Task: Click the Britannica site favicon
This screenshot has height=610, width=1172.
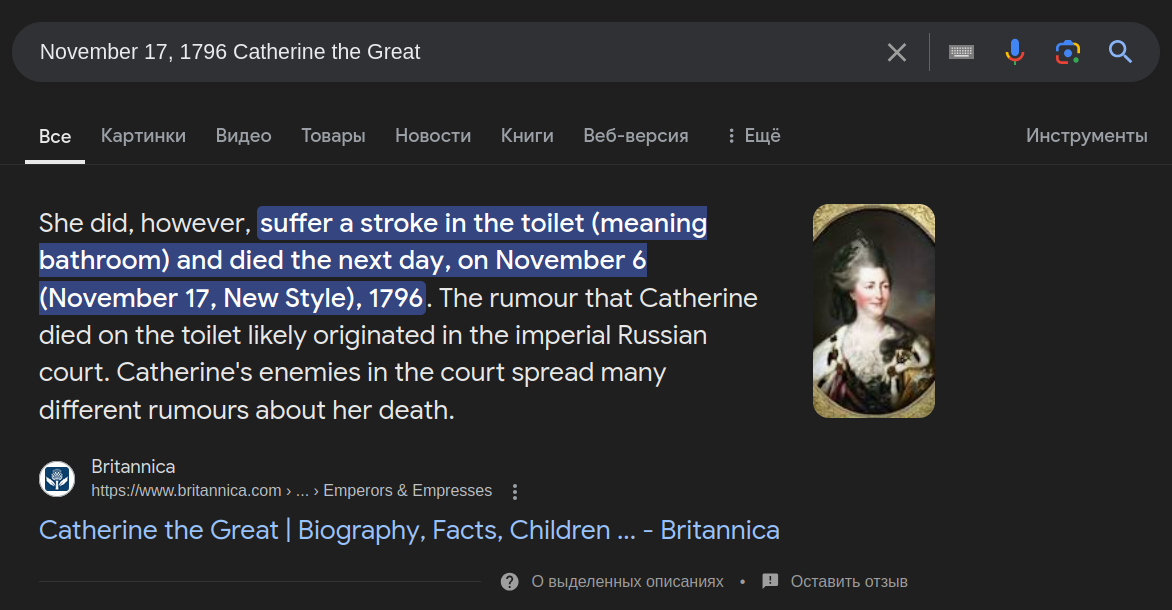Action: pos(57,479)
